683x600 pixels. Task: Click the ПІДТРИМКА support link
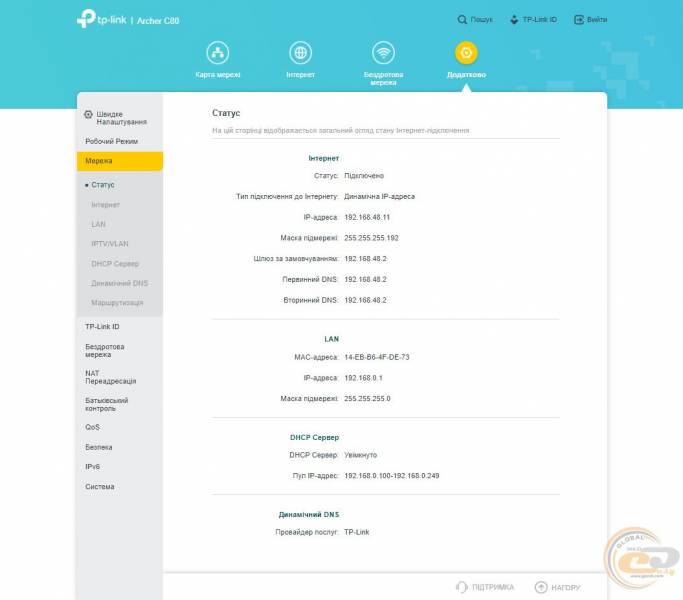click(x=493, y=587)
